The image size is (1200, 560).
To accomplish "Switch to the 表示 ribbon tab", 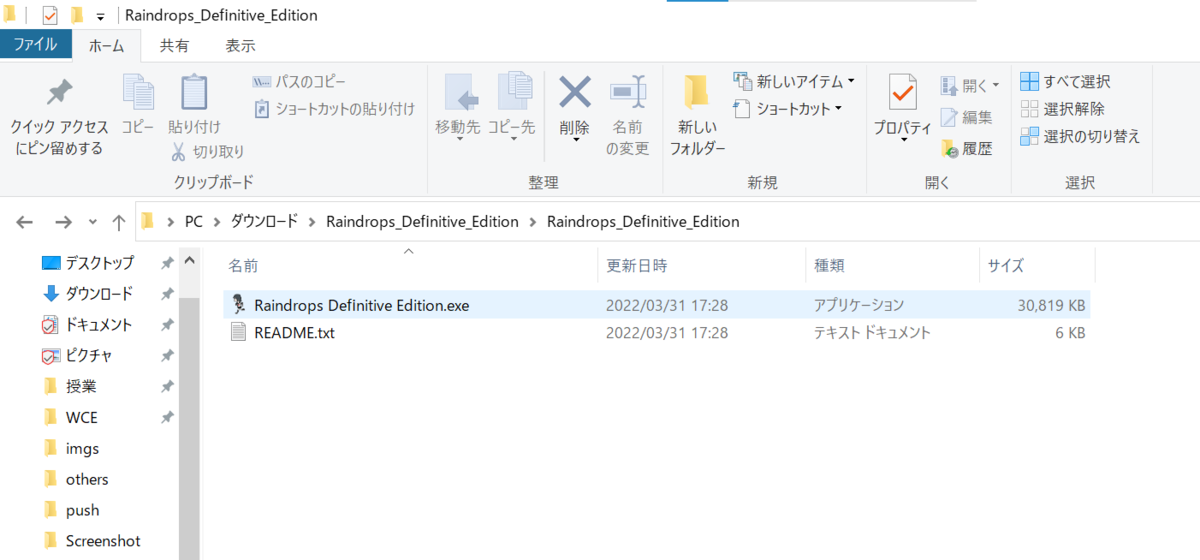I will (x=240, y=45).
